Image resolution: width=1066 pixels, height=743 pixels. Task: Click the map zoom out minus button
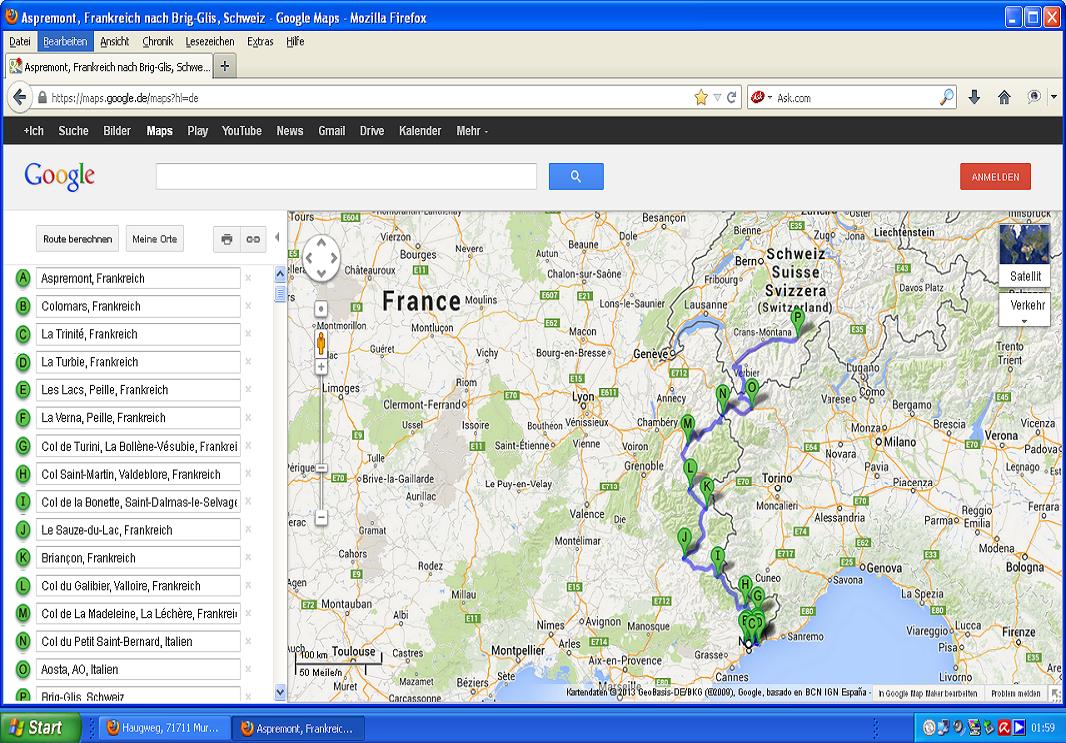click(x=321, y=517)
